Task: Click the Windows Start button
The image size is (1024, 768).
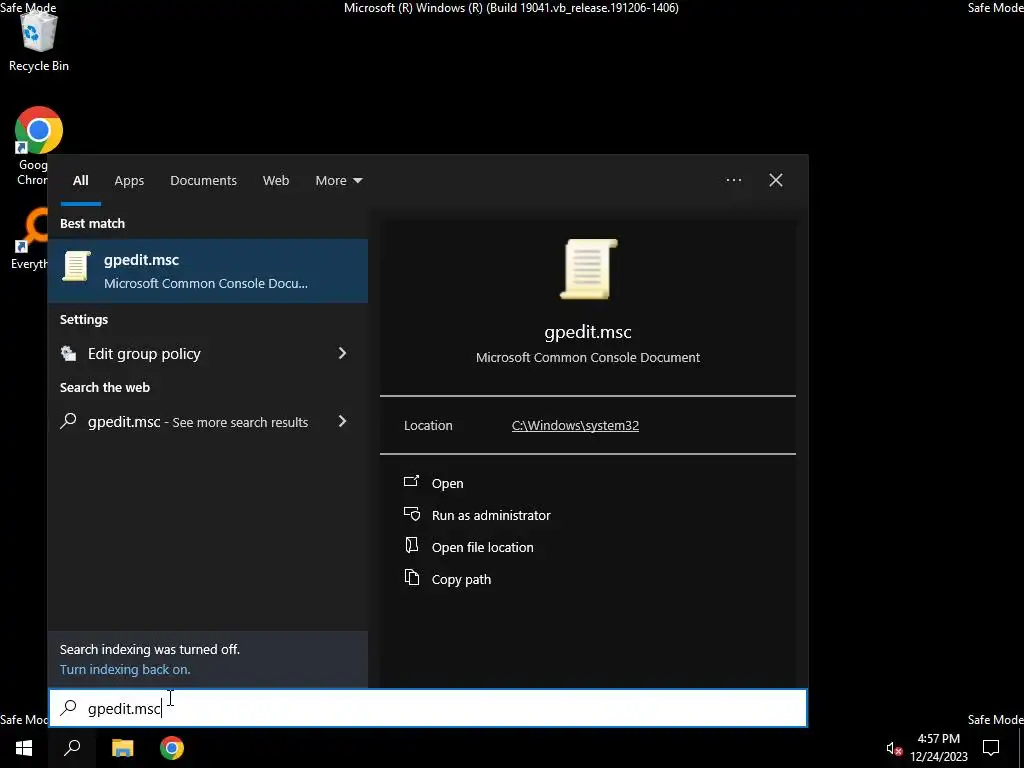Action: coord(24,748)
